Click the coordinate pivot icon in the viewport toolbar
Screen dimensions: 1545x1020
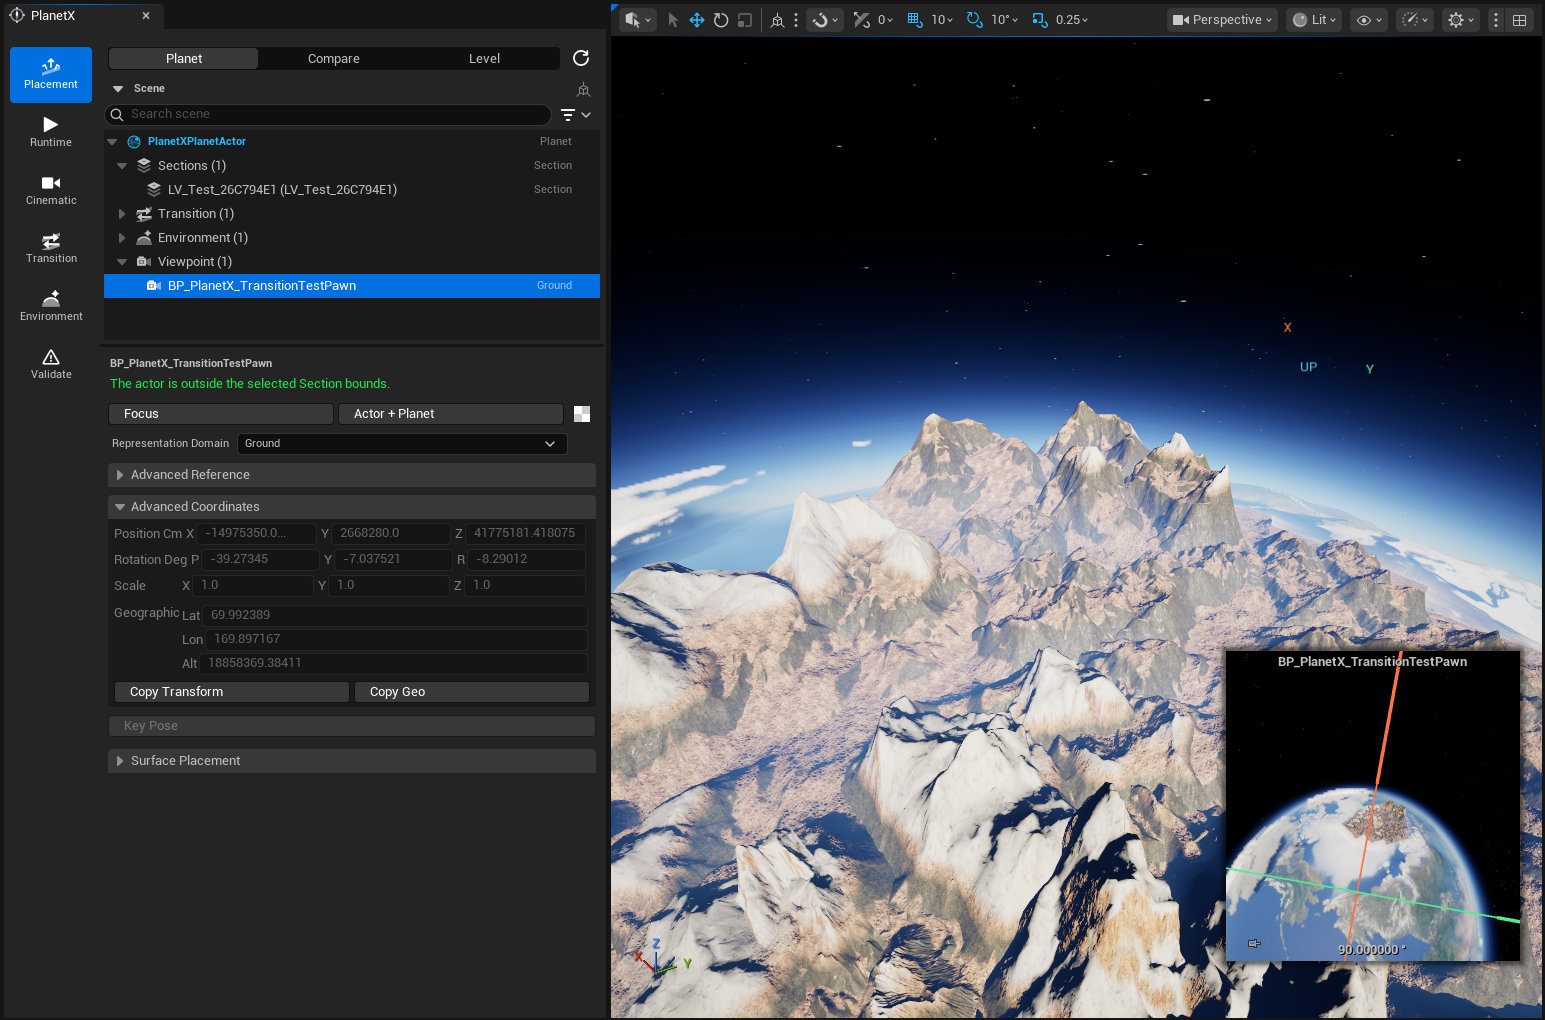tap(778, 20)
